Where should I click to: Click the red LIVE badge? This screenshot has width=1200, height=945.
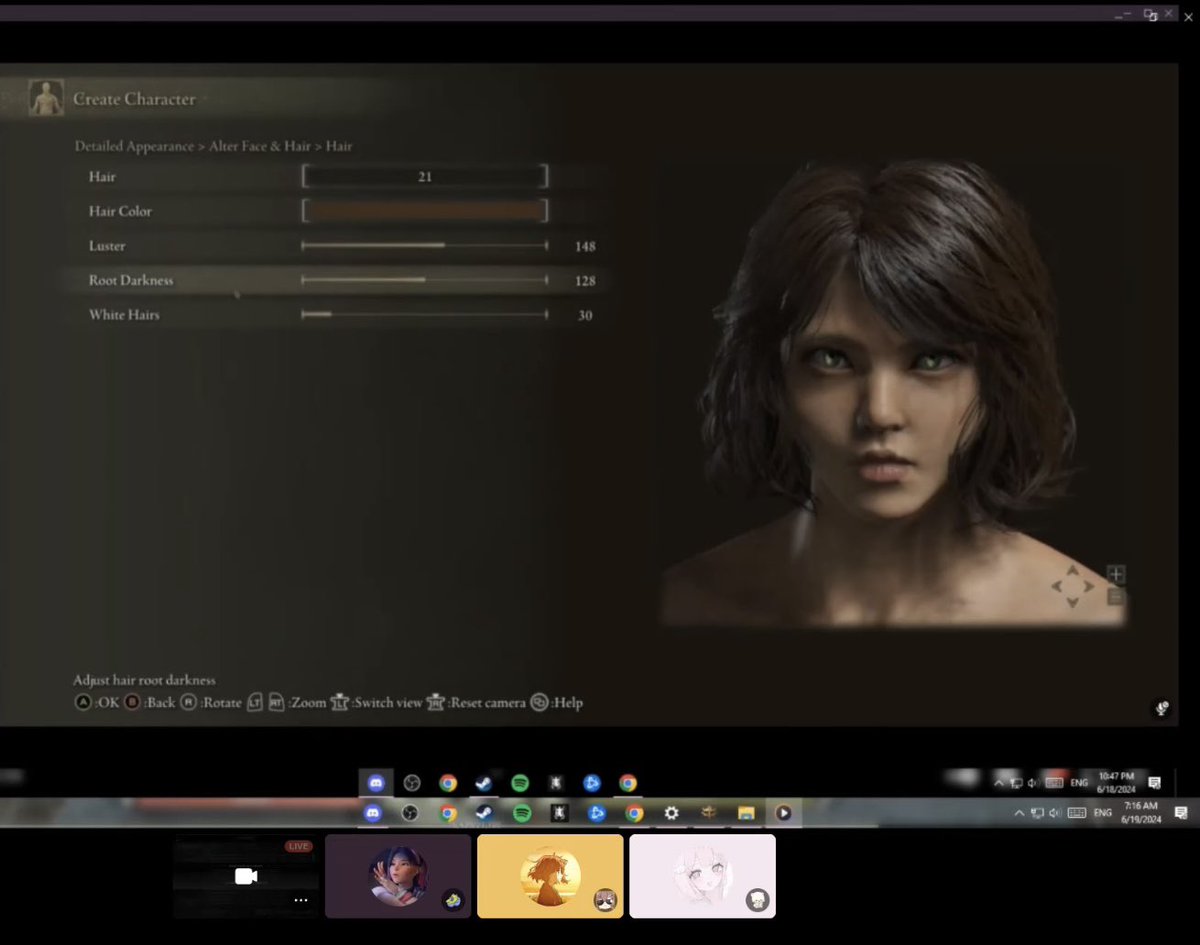(298, 846)
